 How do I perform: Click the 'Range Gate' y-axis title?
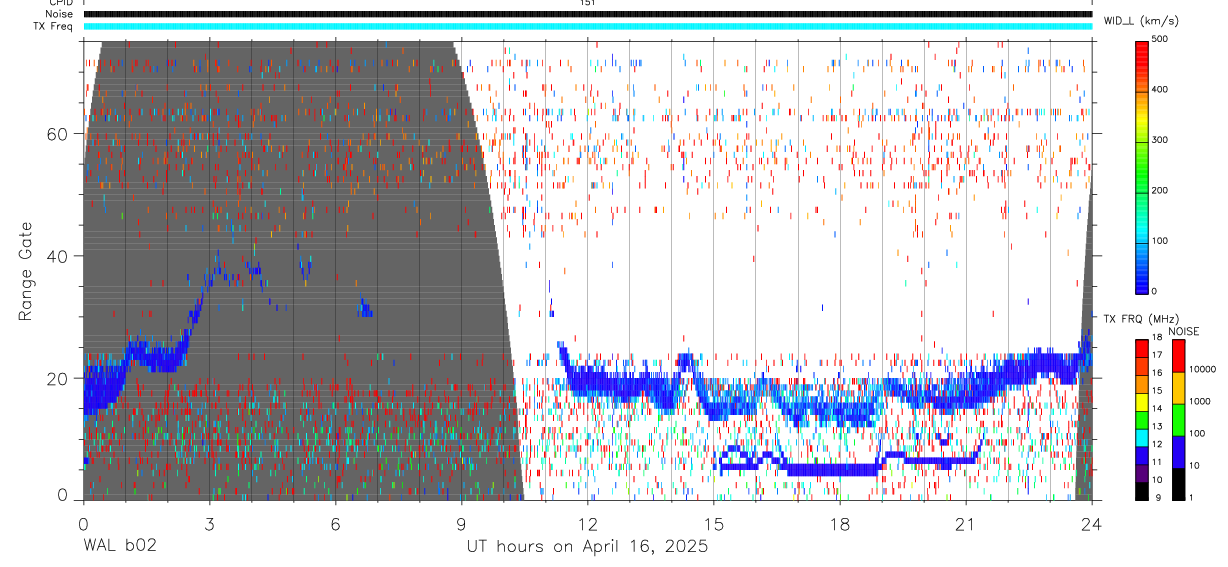click(x=24, y=270)
